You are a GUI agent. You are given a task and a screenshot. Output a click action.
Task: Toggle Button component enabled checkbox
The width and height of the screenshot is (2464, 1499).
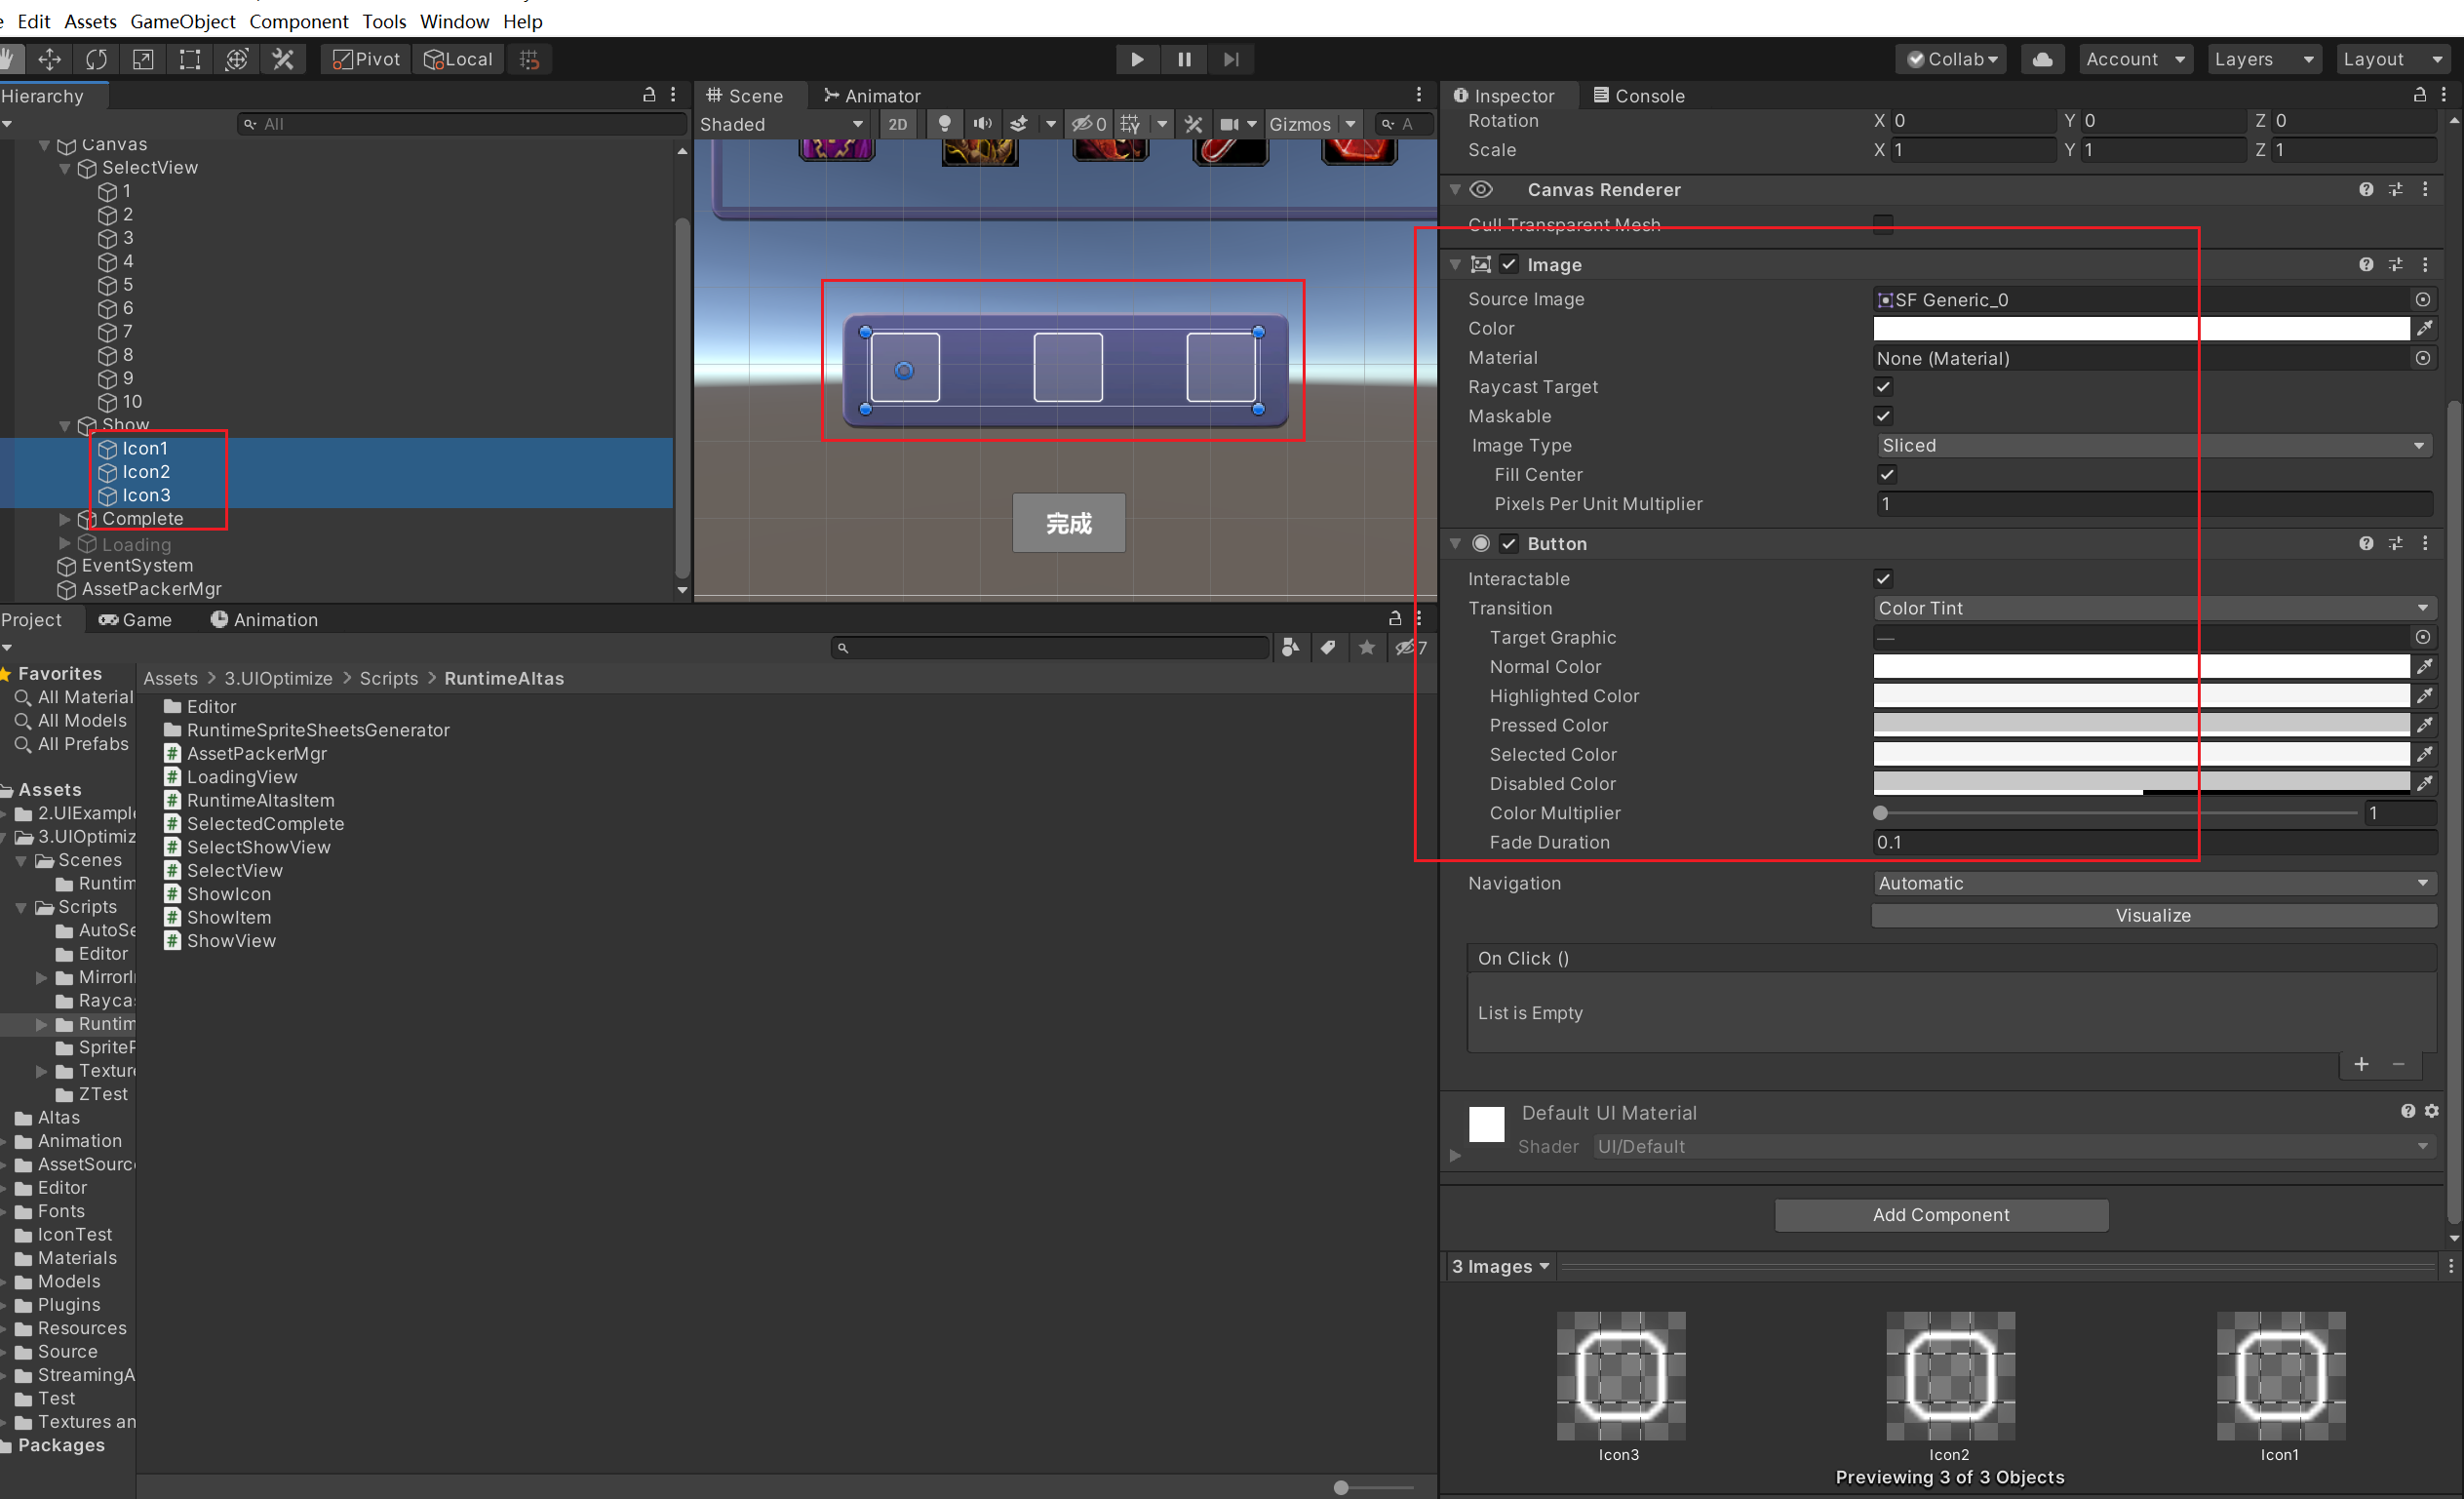(x=1509, y=543)
